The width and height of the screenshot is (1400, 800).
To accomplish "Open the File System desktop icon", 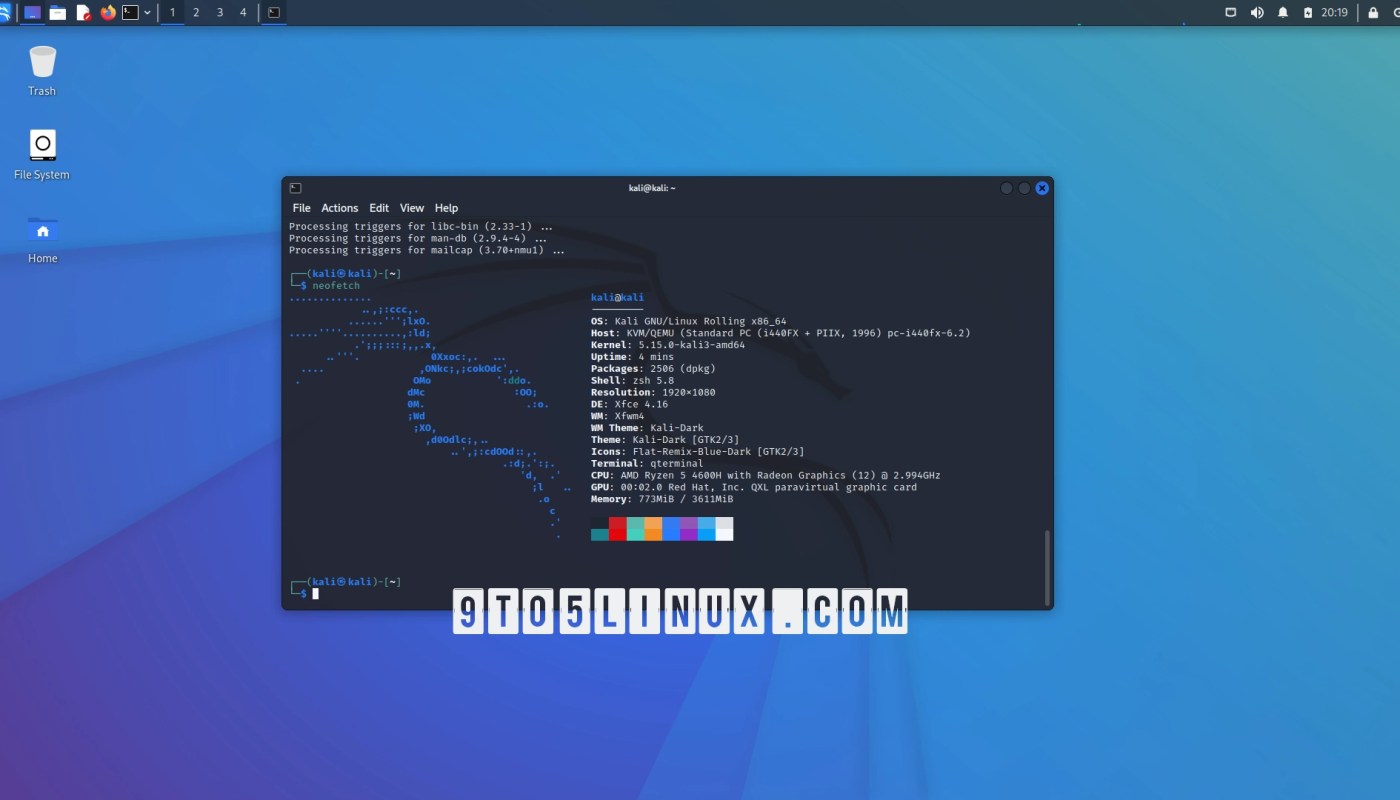I will tap(42, 154).
